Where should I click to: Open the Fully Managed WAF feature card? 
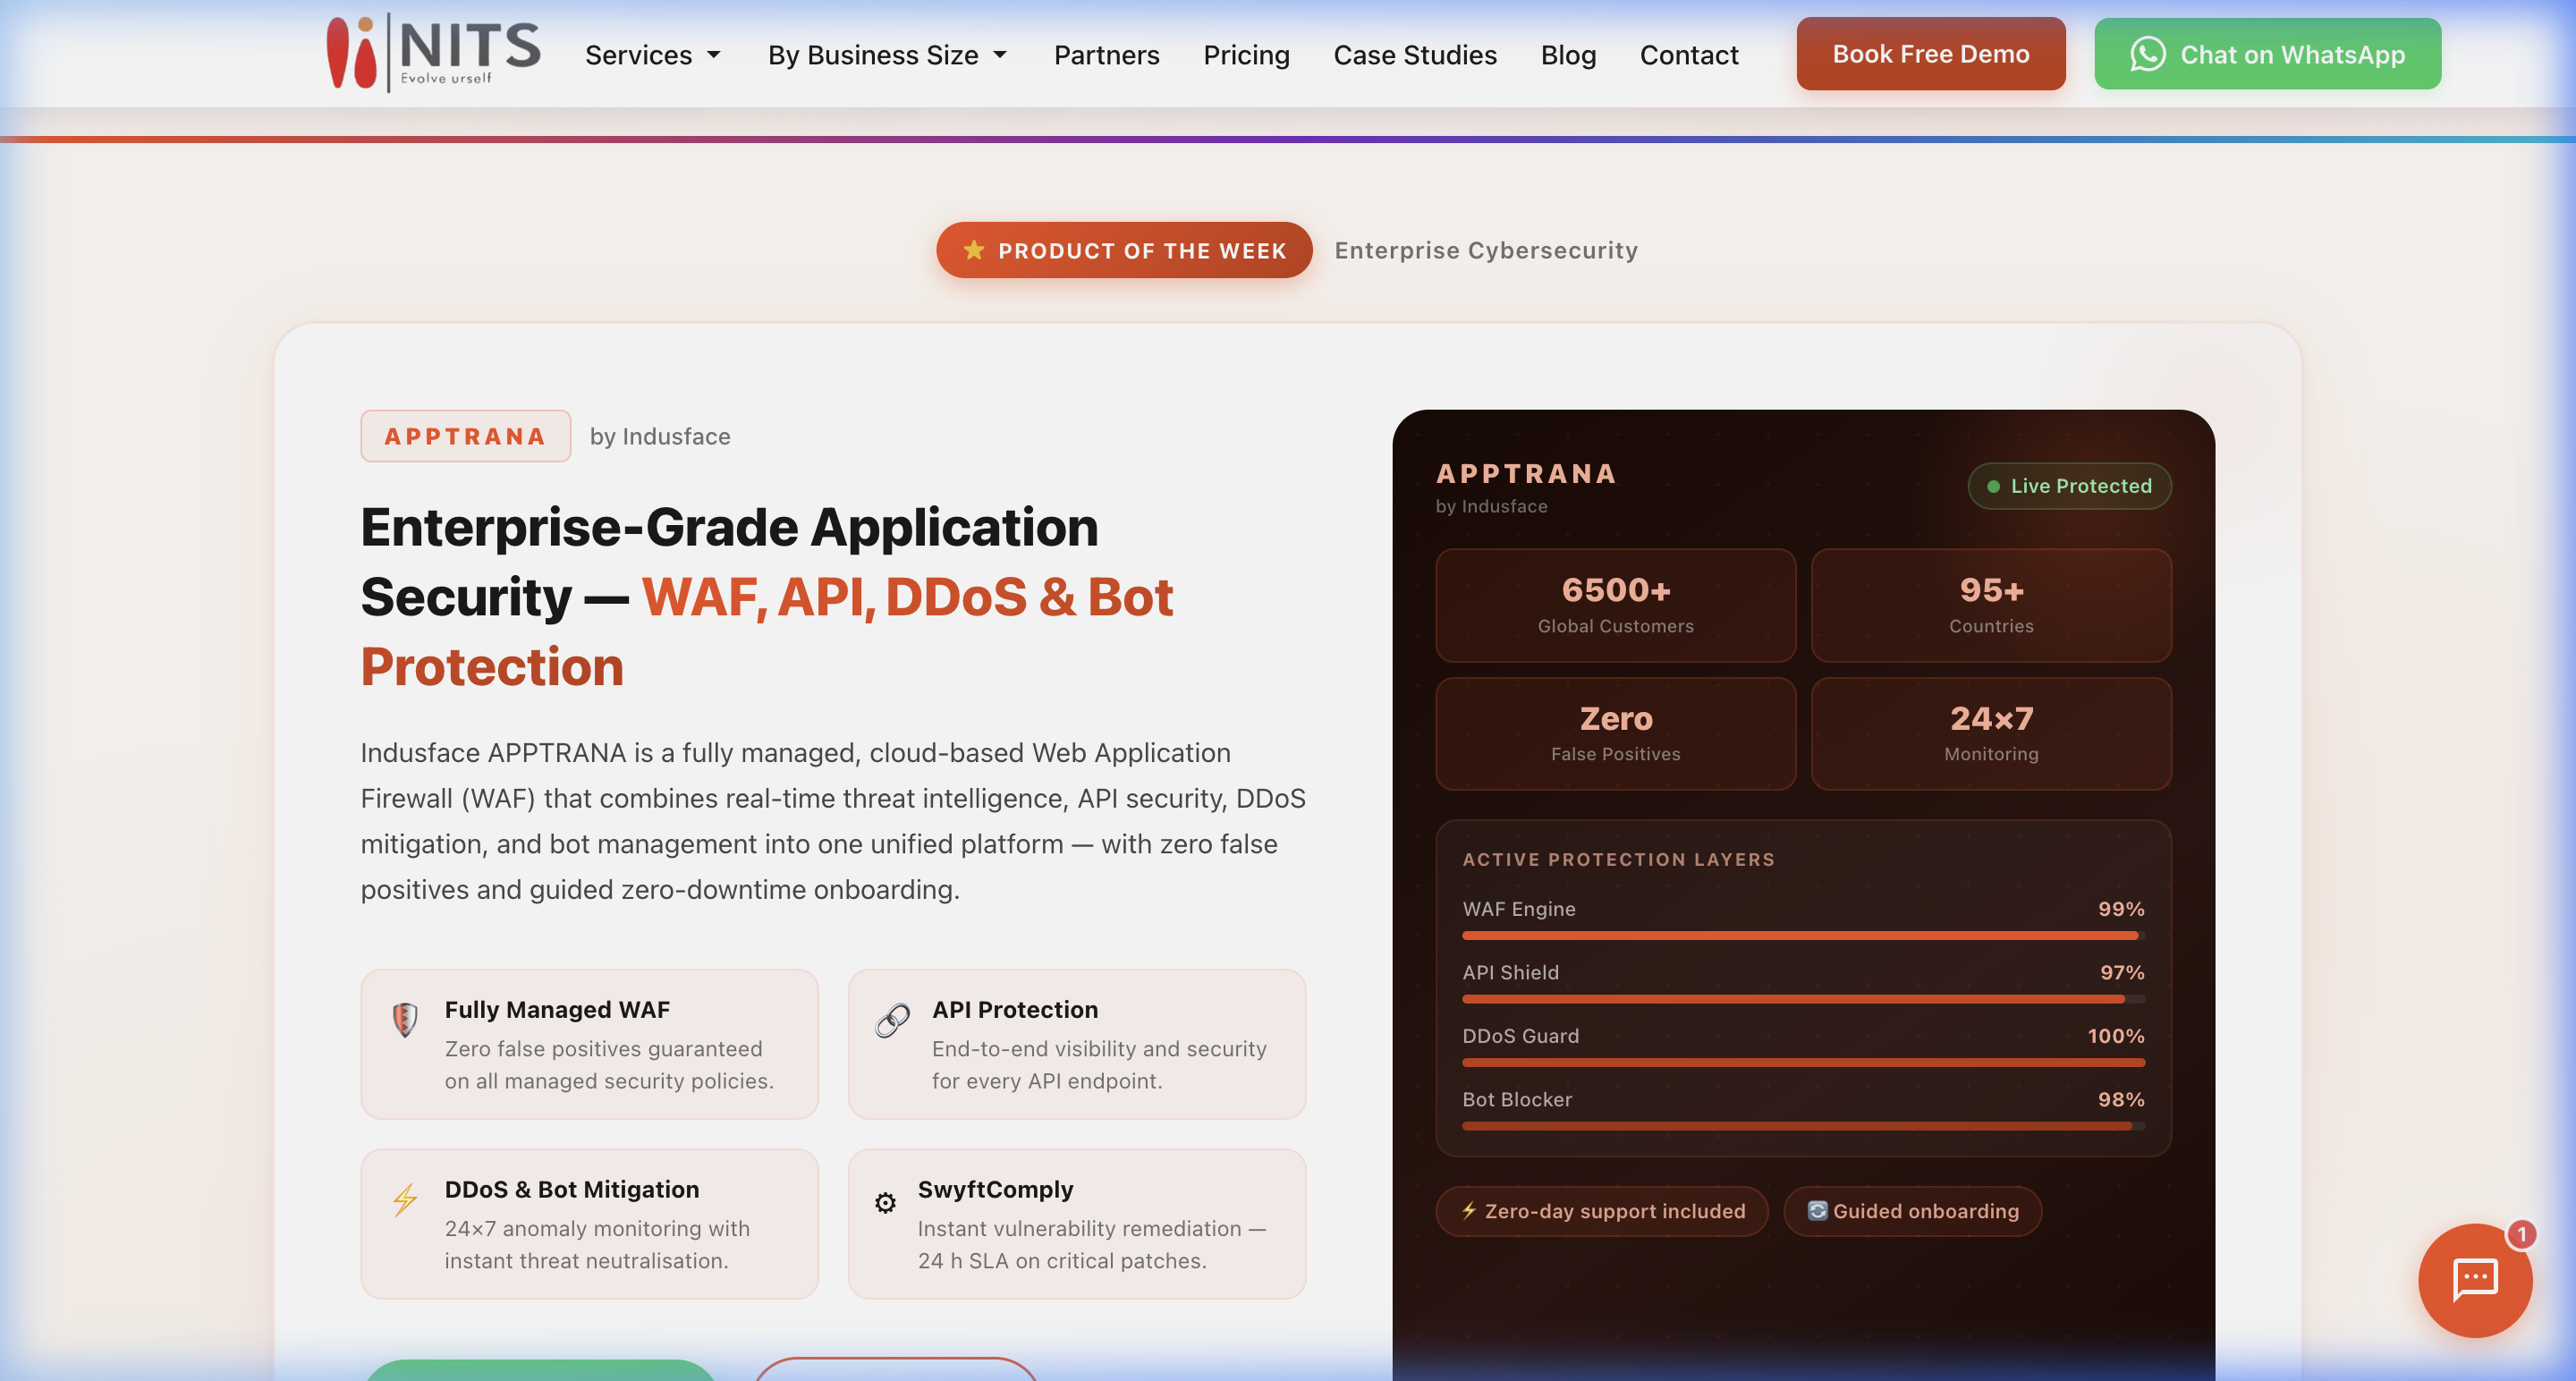pyautogui.click(x=589, y=1044)
